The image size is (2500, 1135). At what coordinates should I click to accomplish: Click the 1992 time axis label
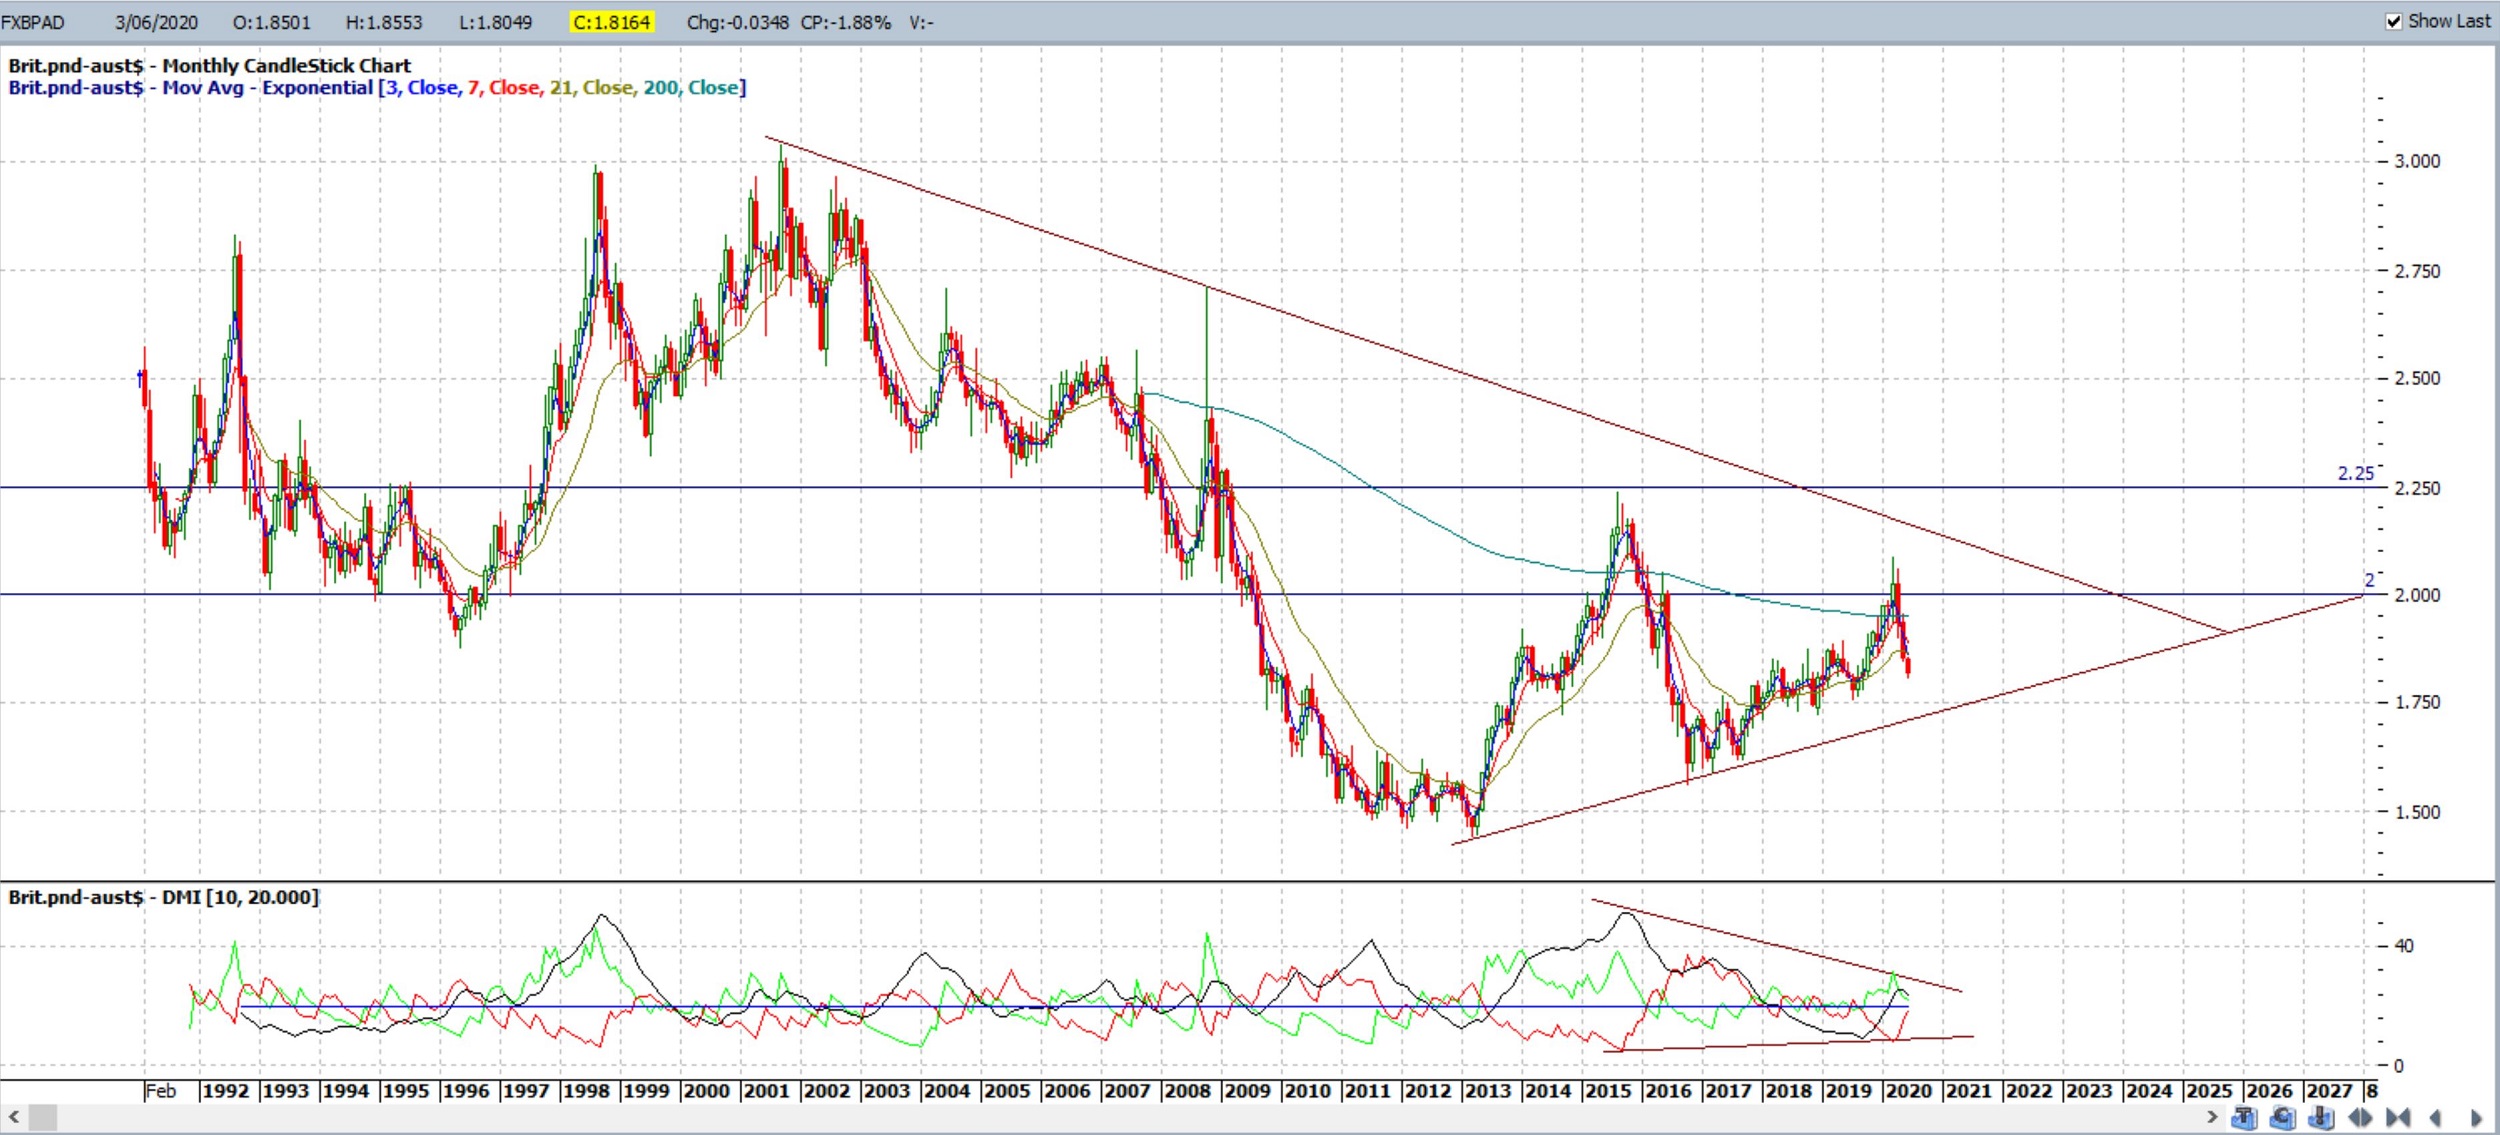[226, 1091]
